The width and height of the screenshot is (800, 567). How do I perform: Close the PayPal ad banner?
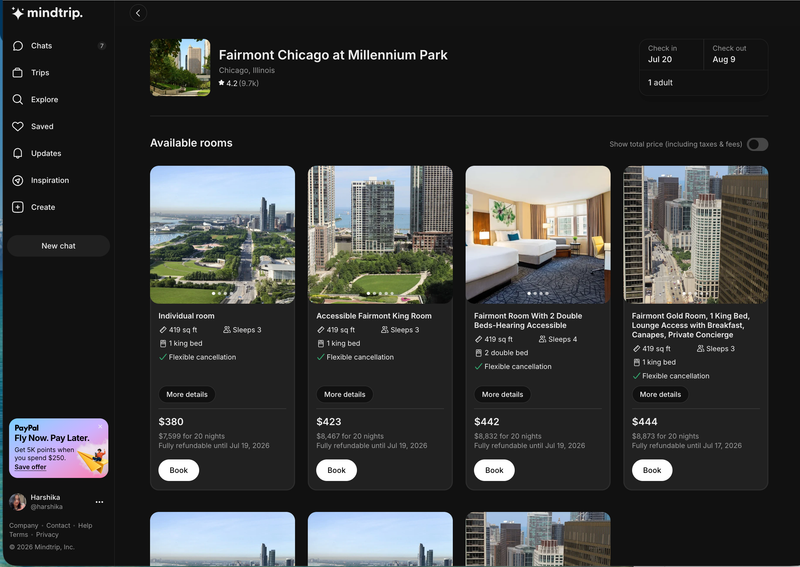(101, 427)
